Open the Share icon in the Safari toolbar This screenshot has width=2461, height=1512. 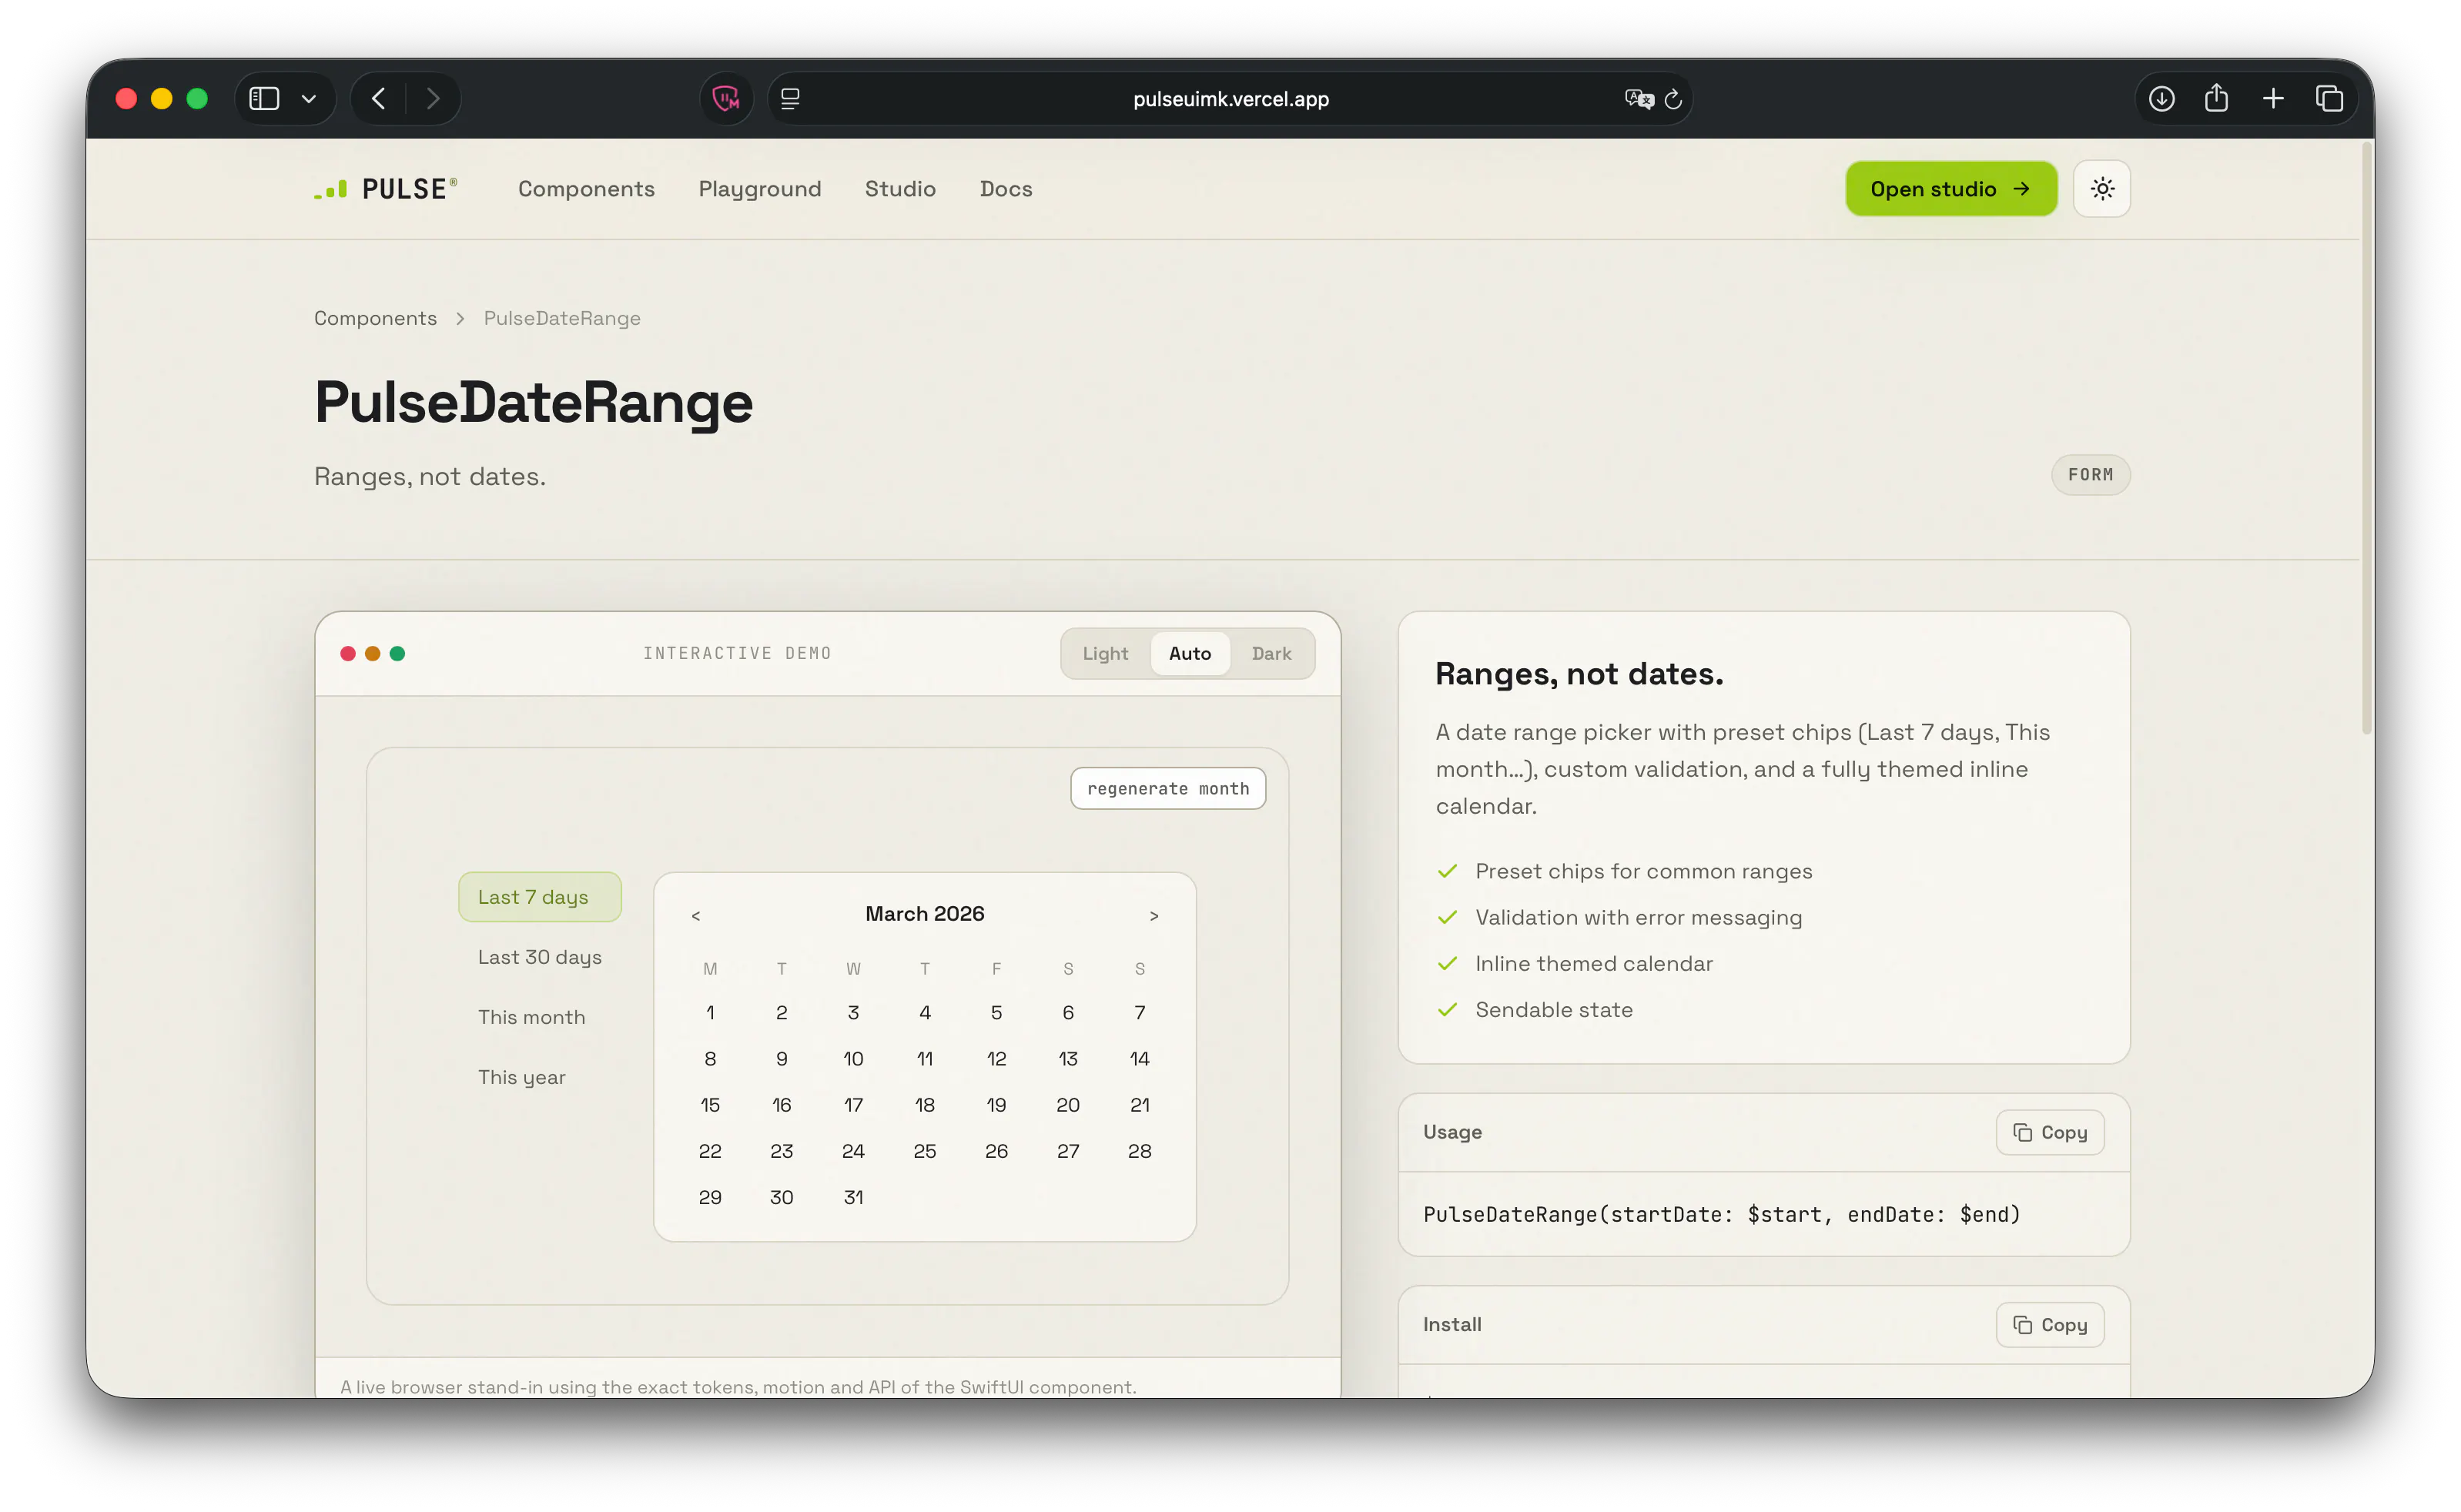coord(2216,98)
